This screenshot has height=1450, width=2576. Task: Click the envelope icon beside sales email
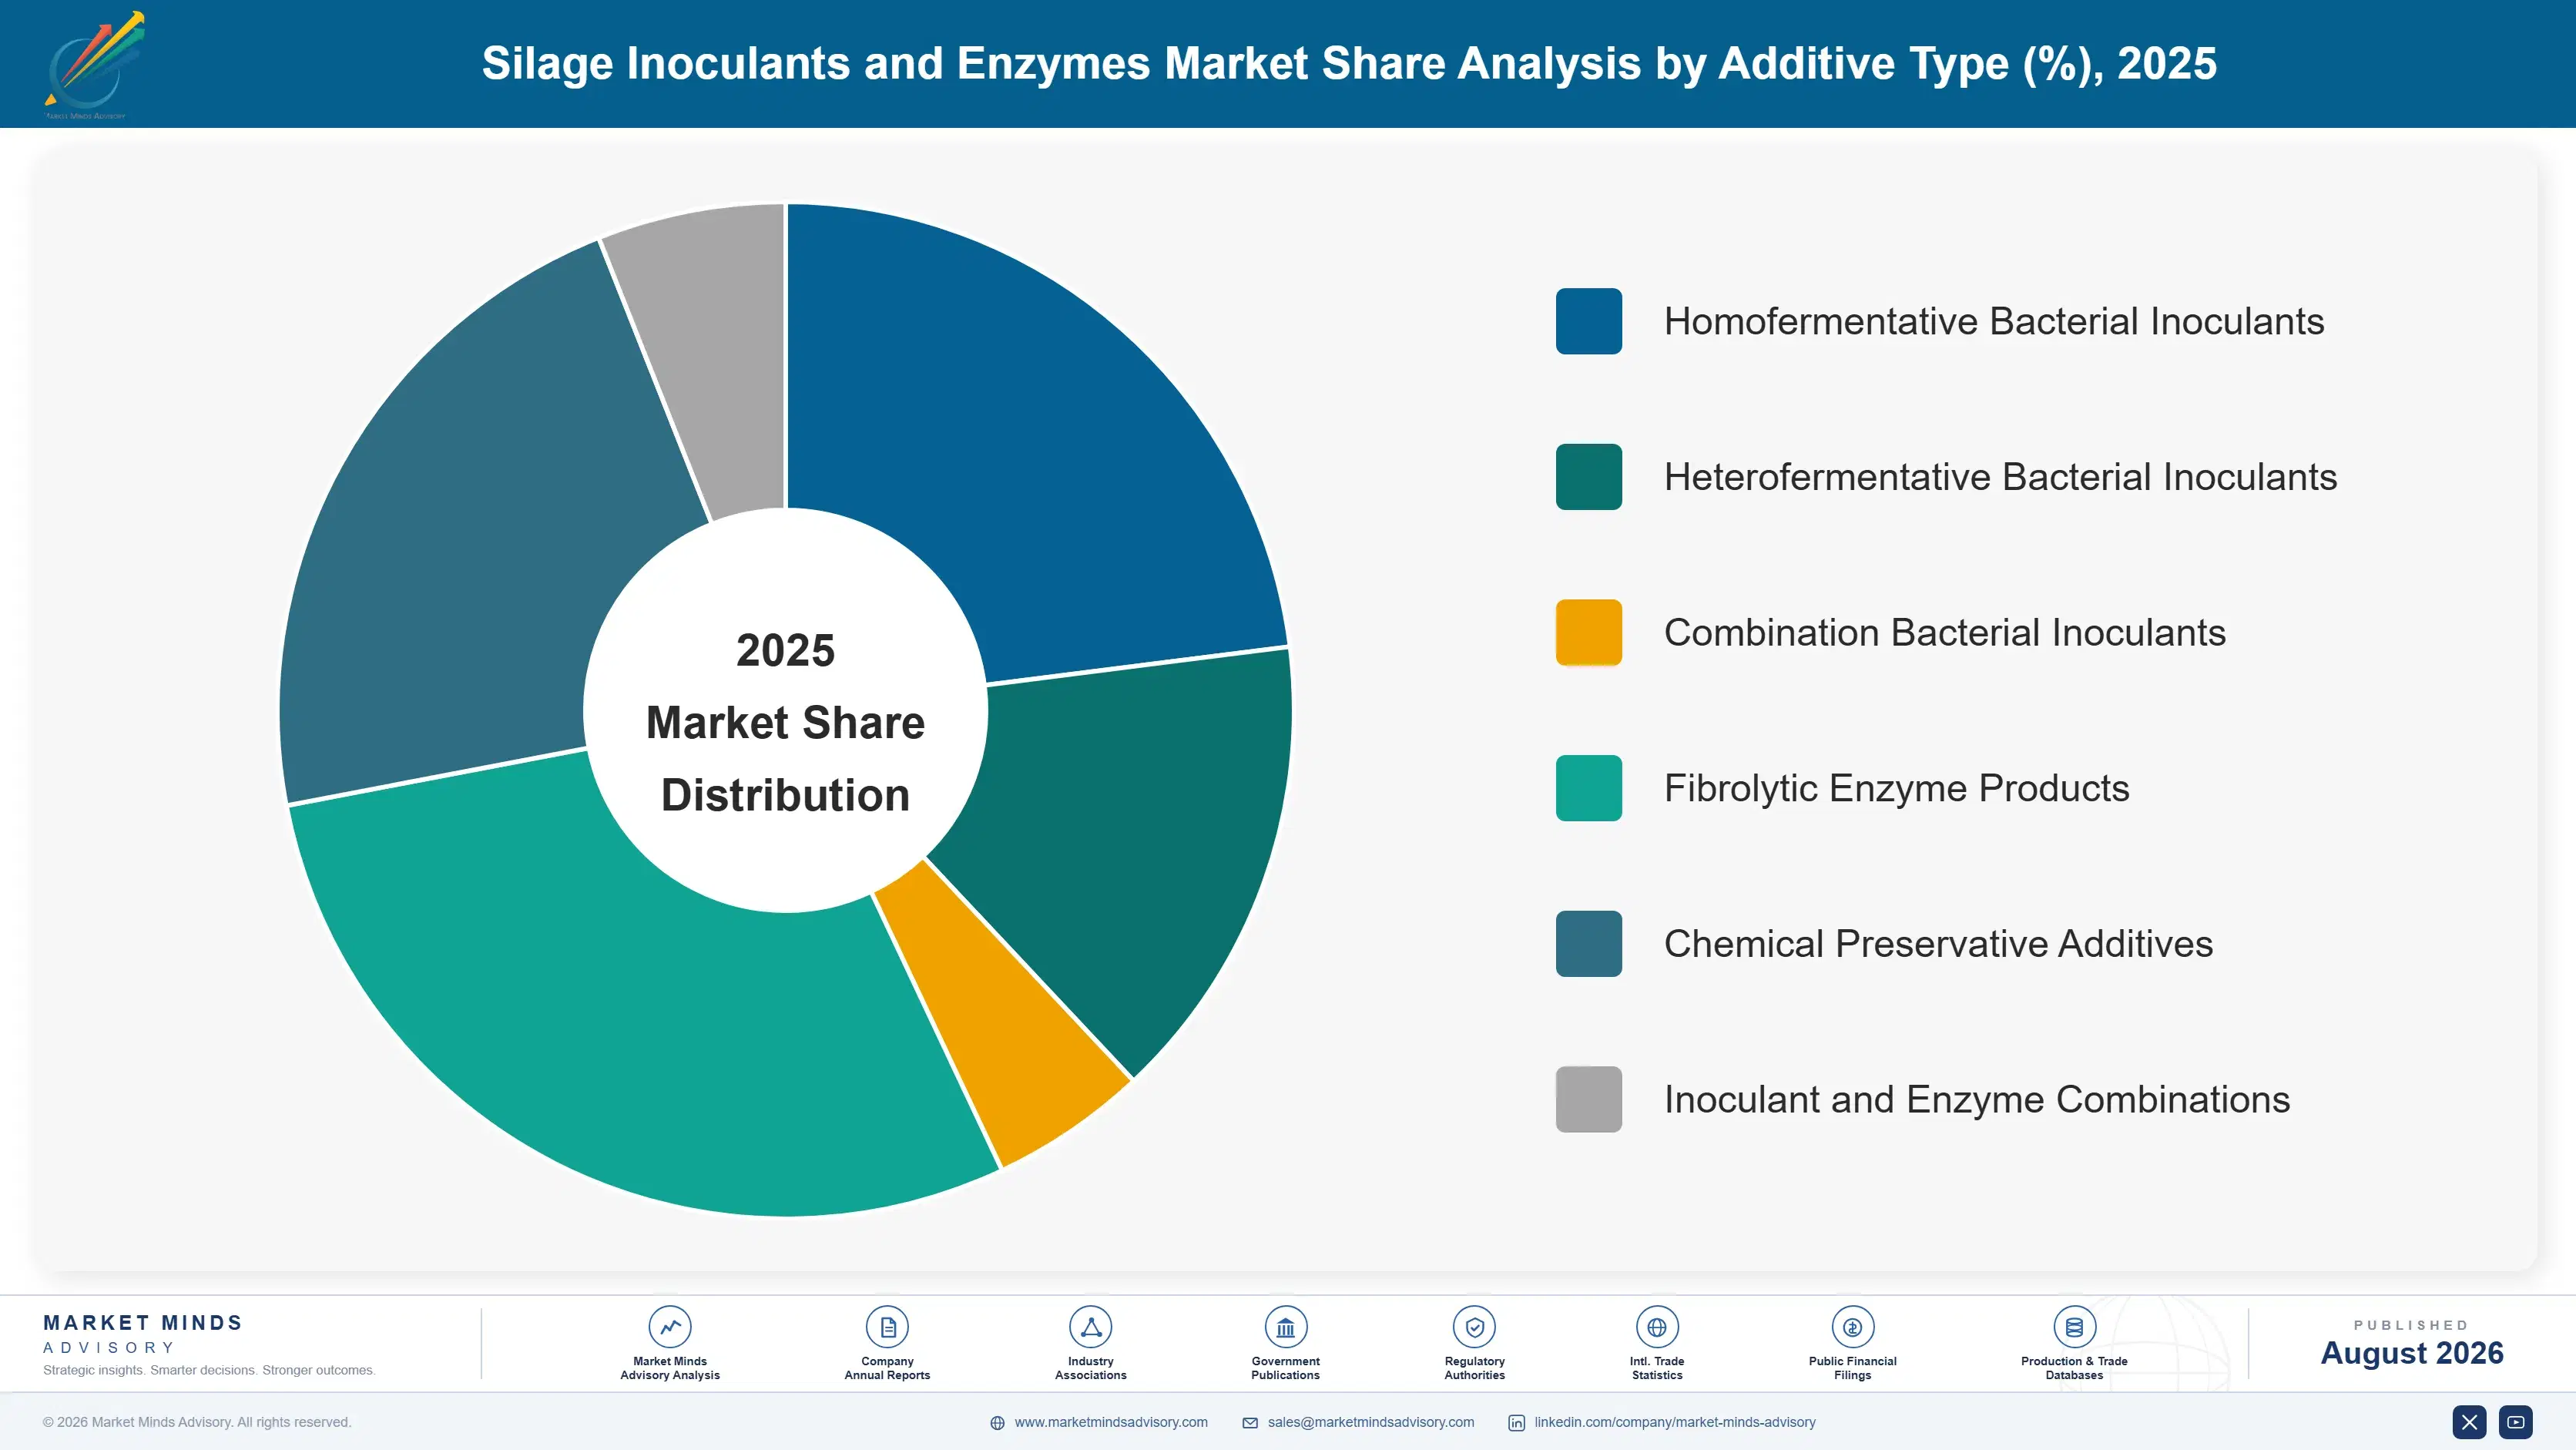(x=1250, y=1422)
